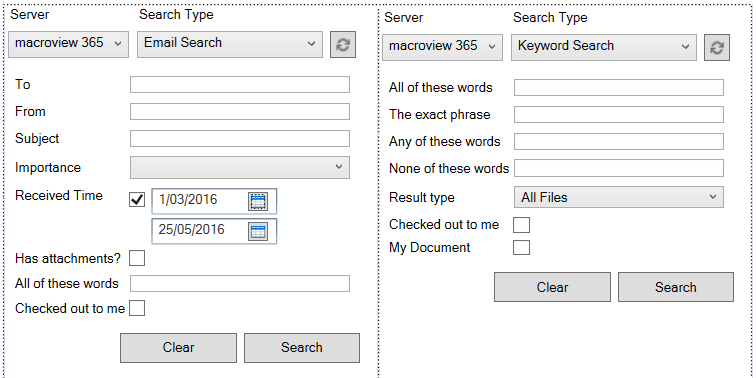This screenshot has height=378, width=756.
Task: Clear the Keyword Search form
Action: tap(553, 287)
